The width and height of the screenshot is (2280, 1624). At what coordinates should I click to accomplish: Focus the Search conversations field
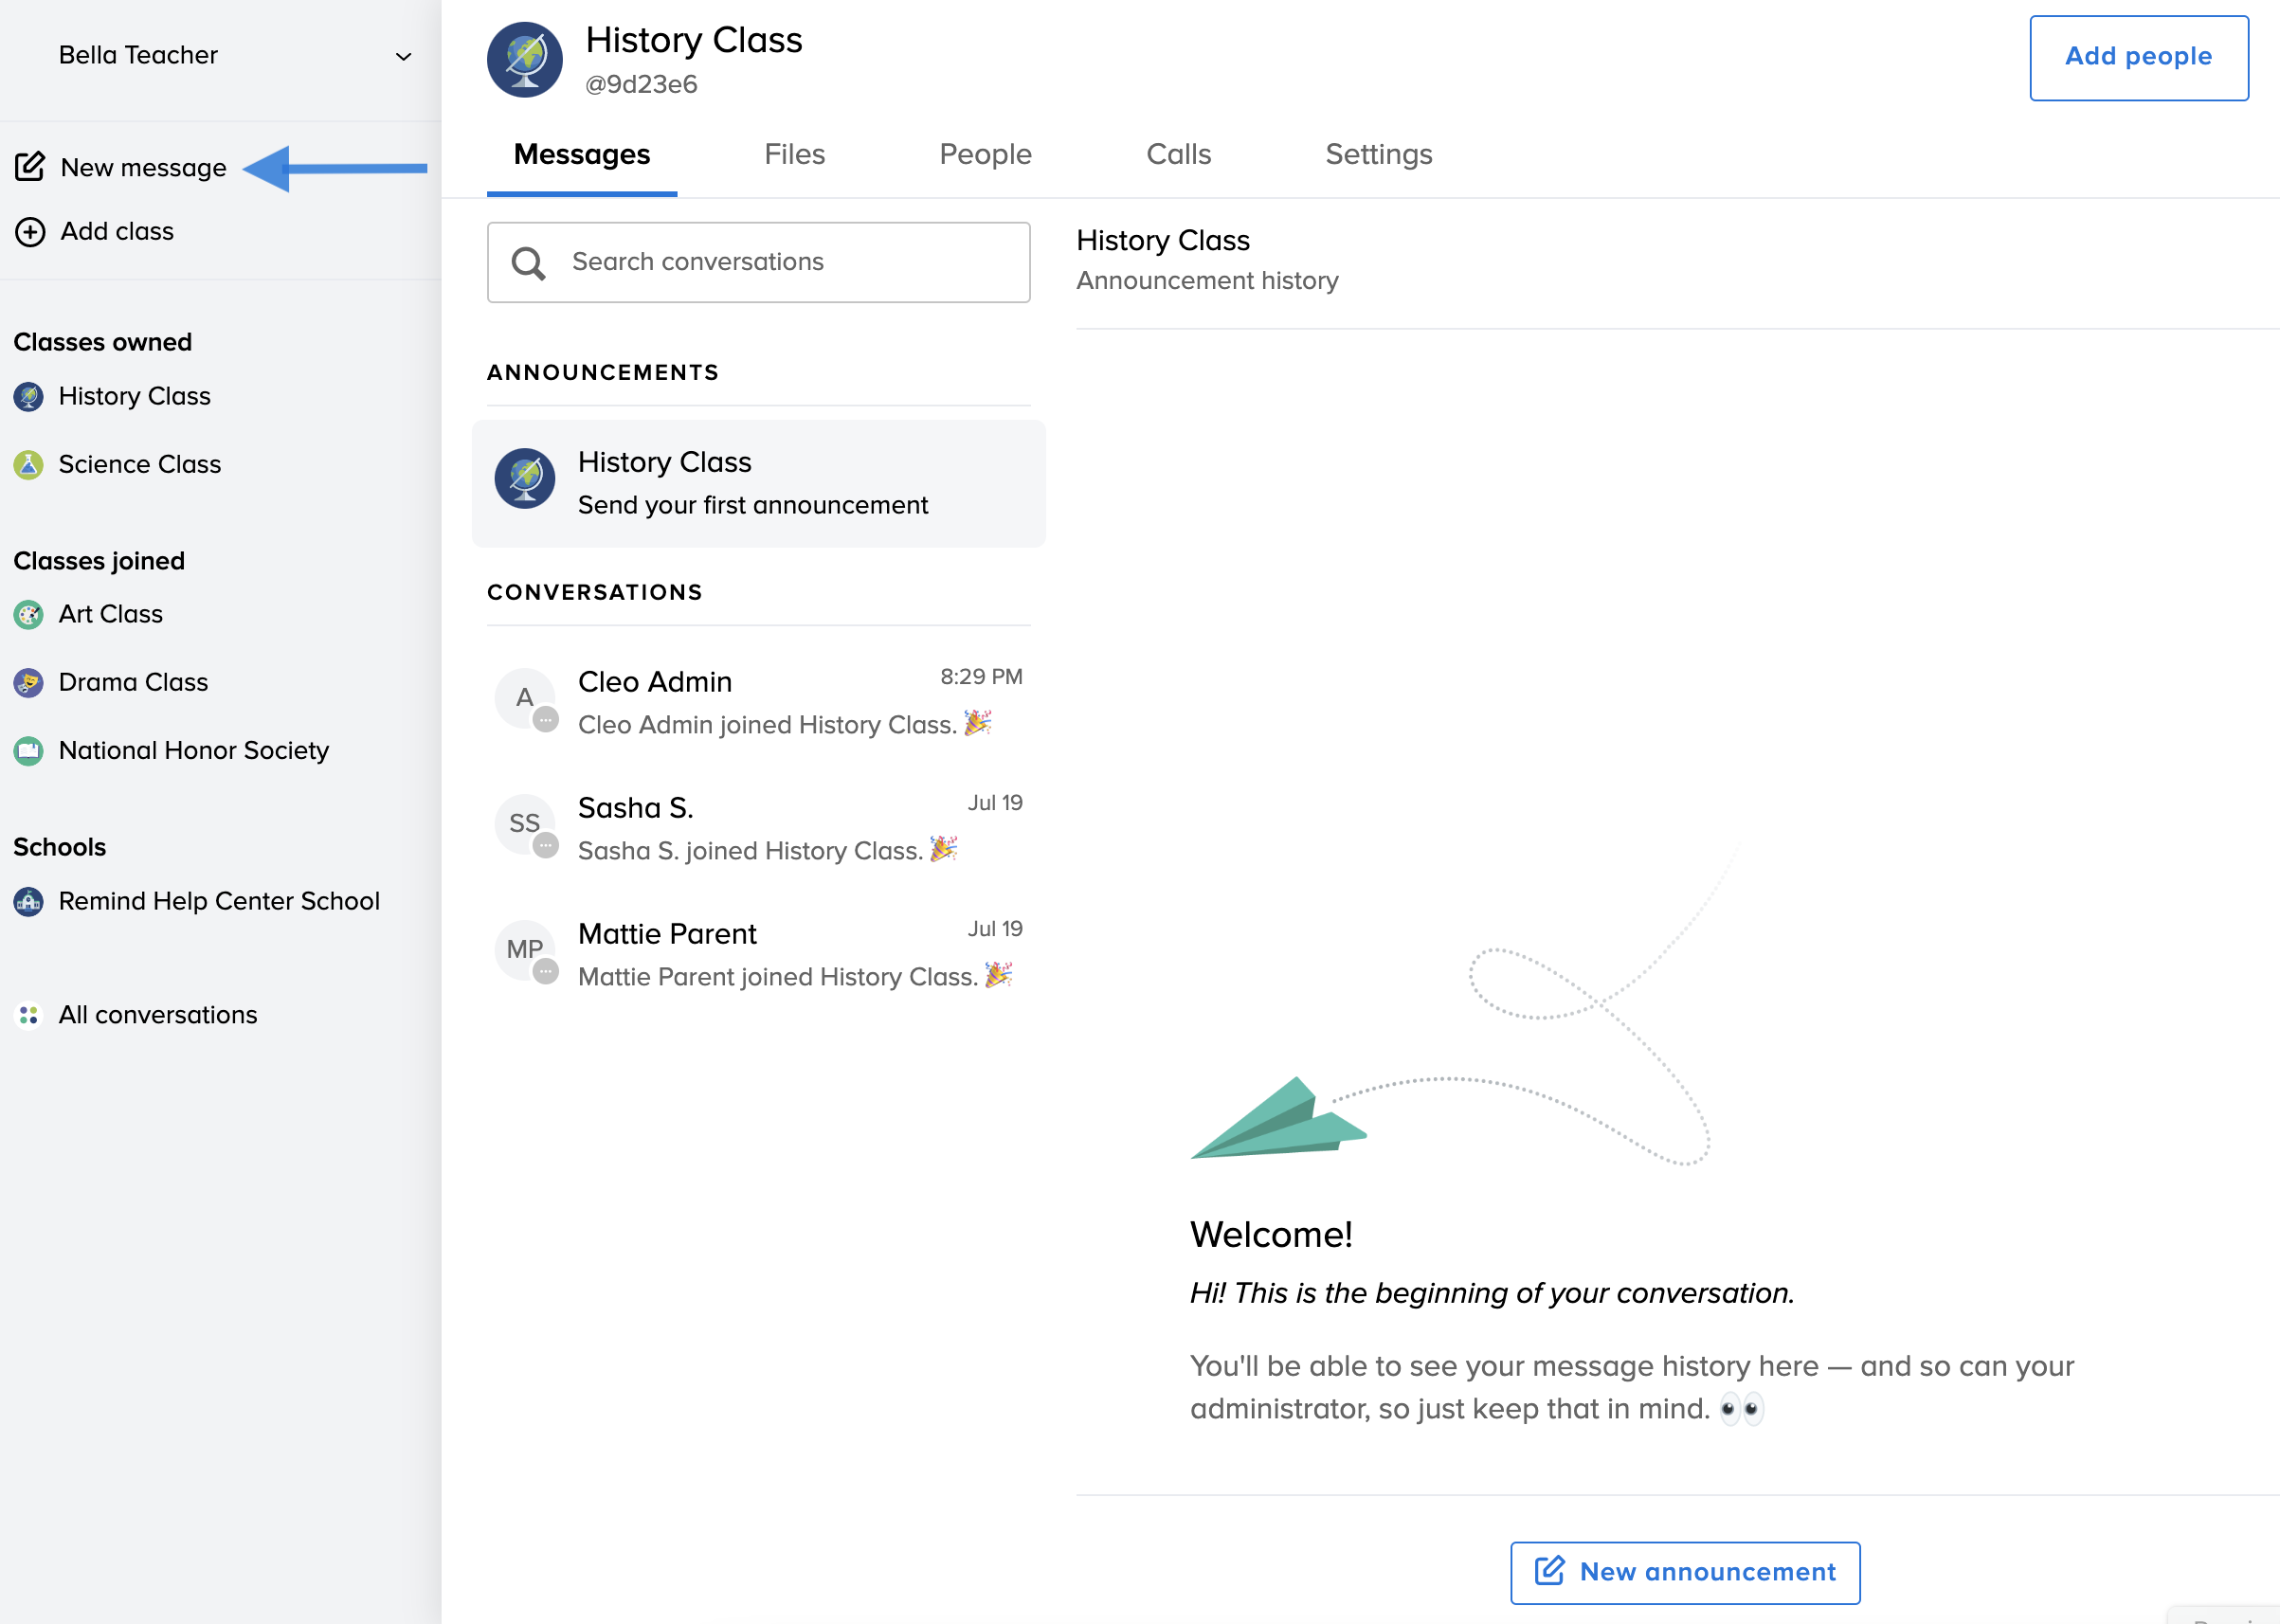[758, 262]
